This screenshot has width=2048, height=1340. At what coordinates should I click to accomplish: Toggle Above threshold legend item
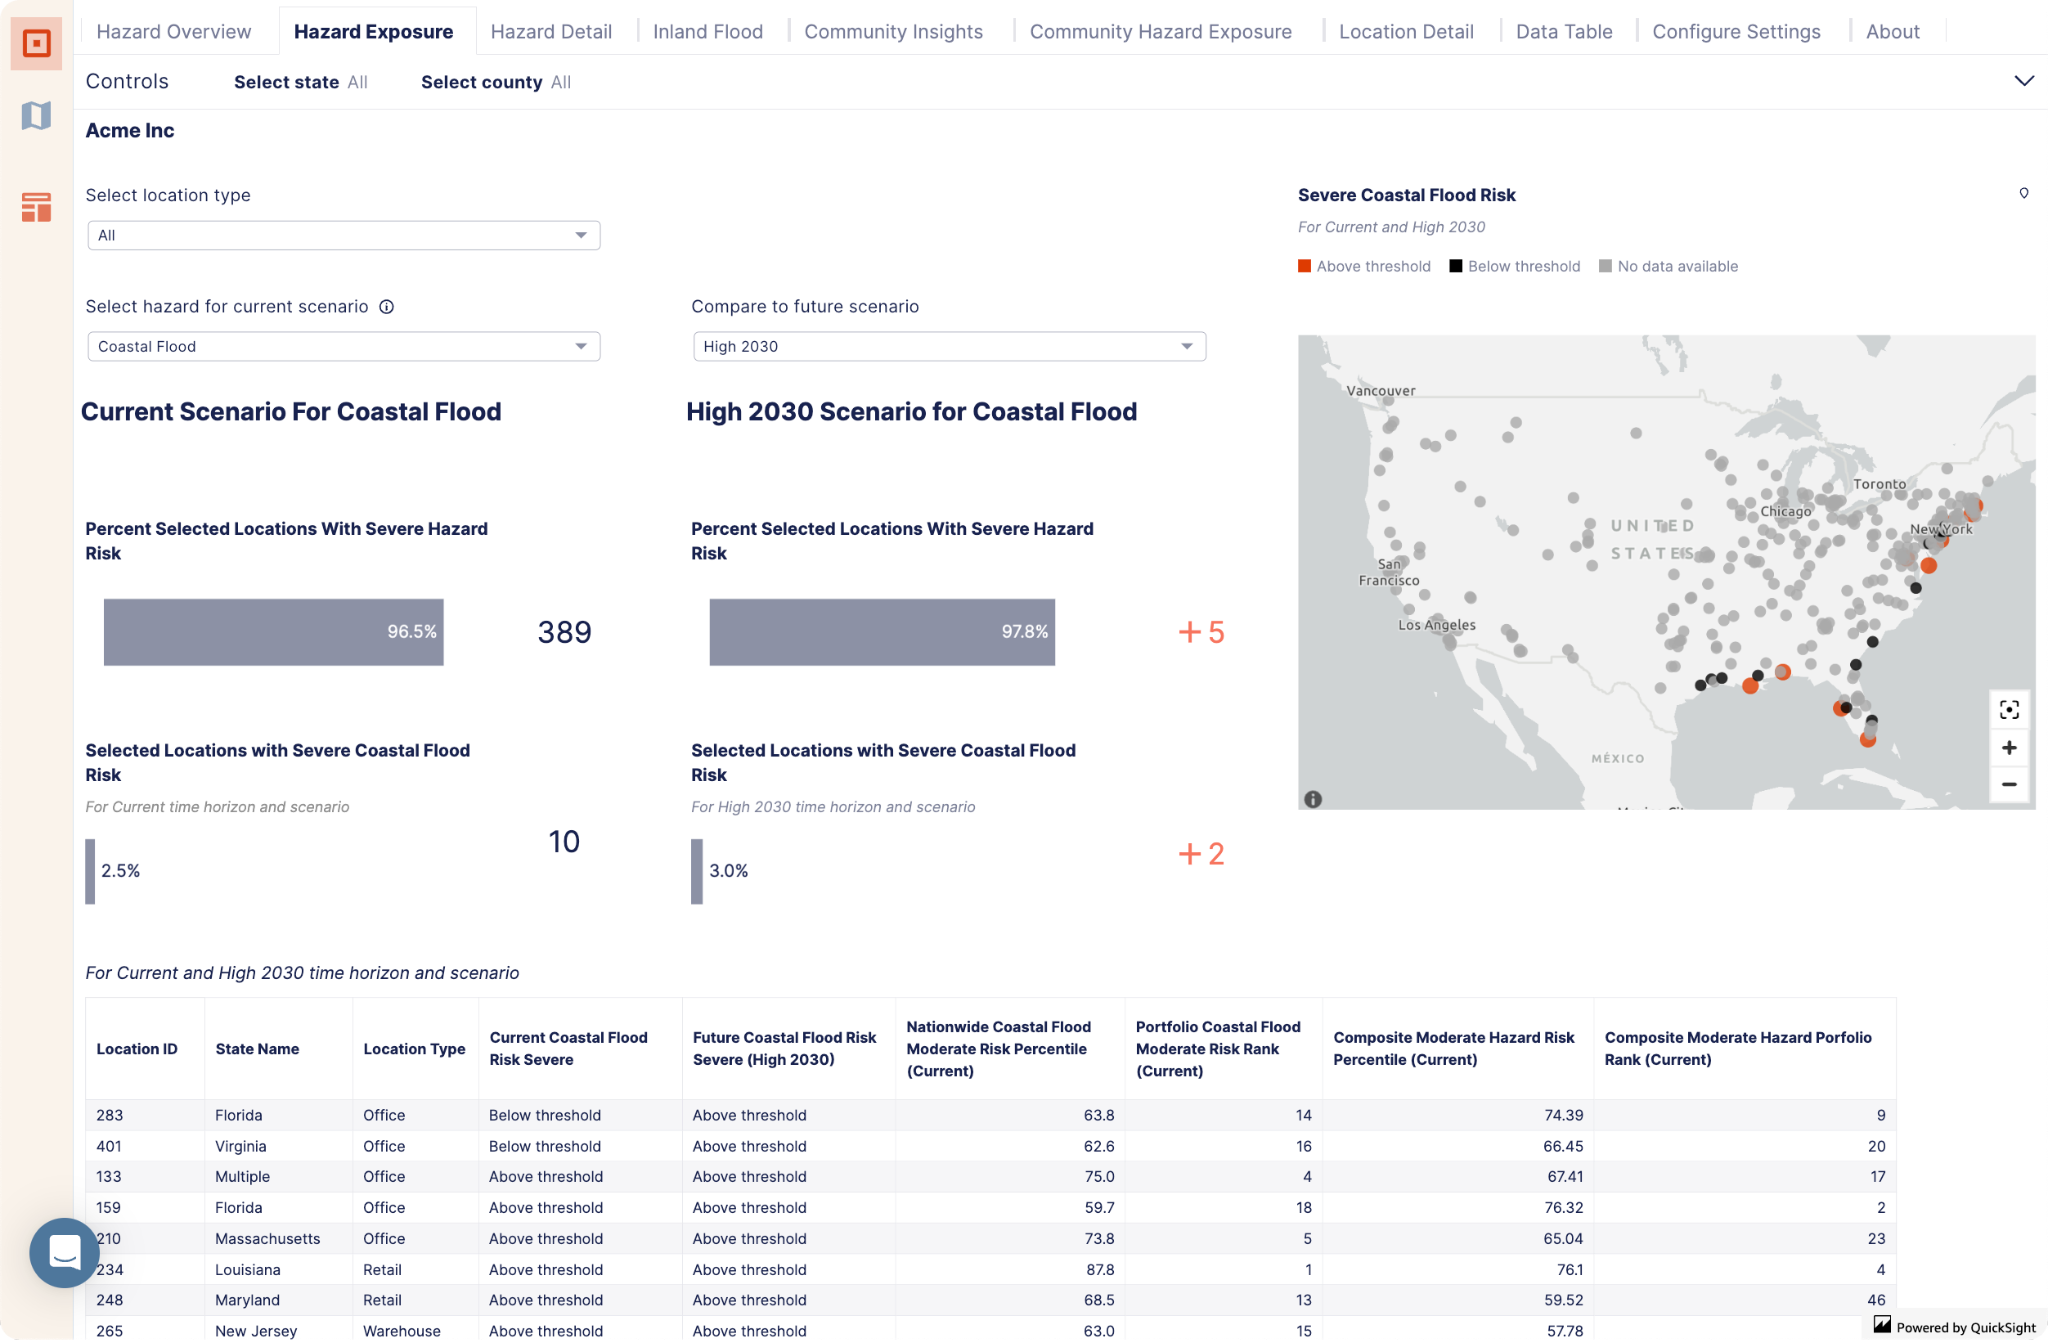click(1364, 266)
